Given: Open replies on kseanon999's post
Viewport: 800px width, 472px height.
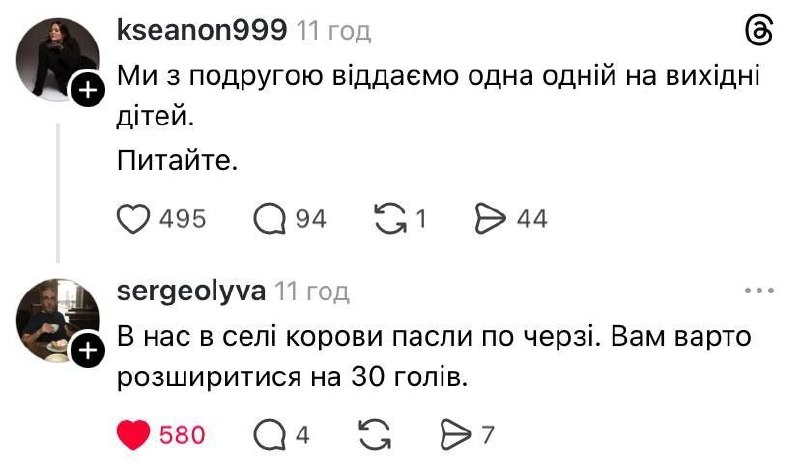Looking at the screenshot, I should pos(268,219).
